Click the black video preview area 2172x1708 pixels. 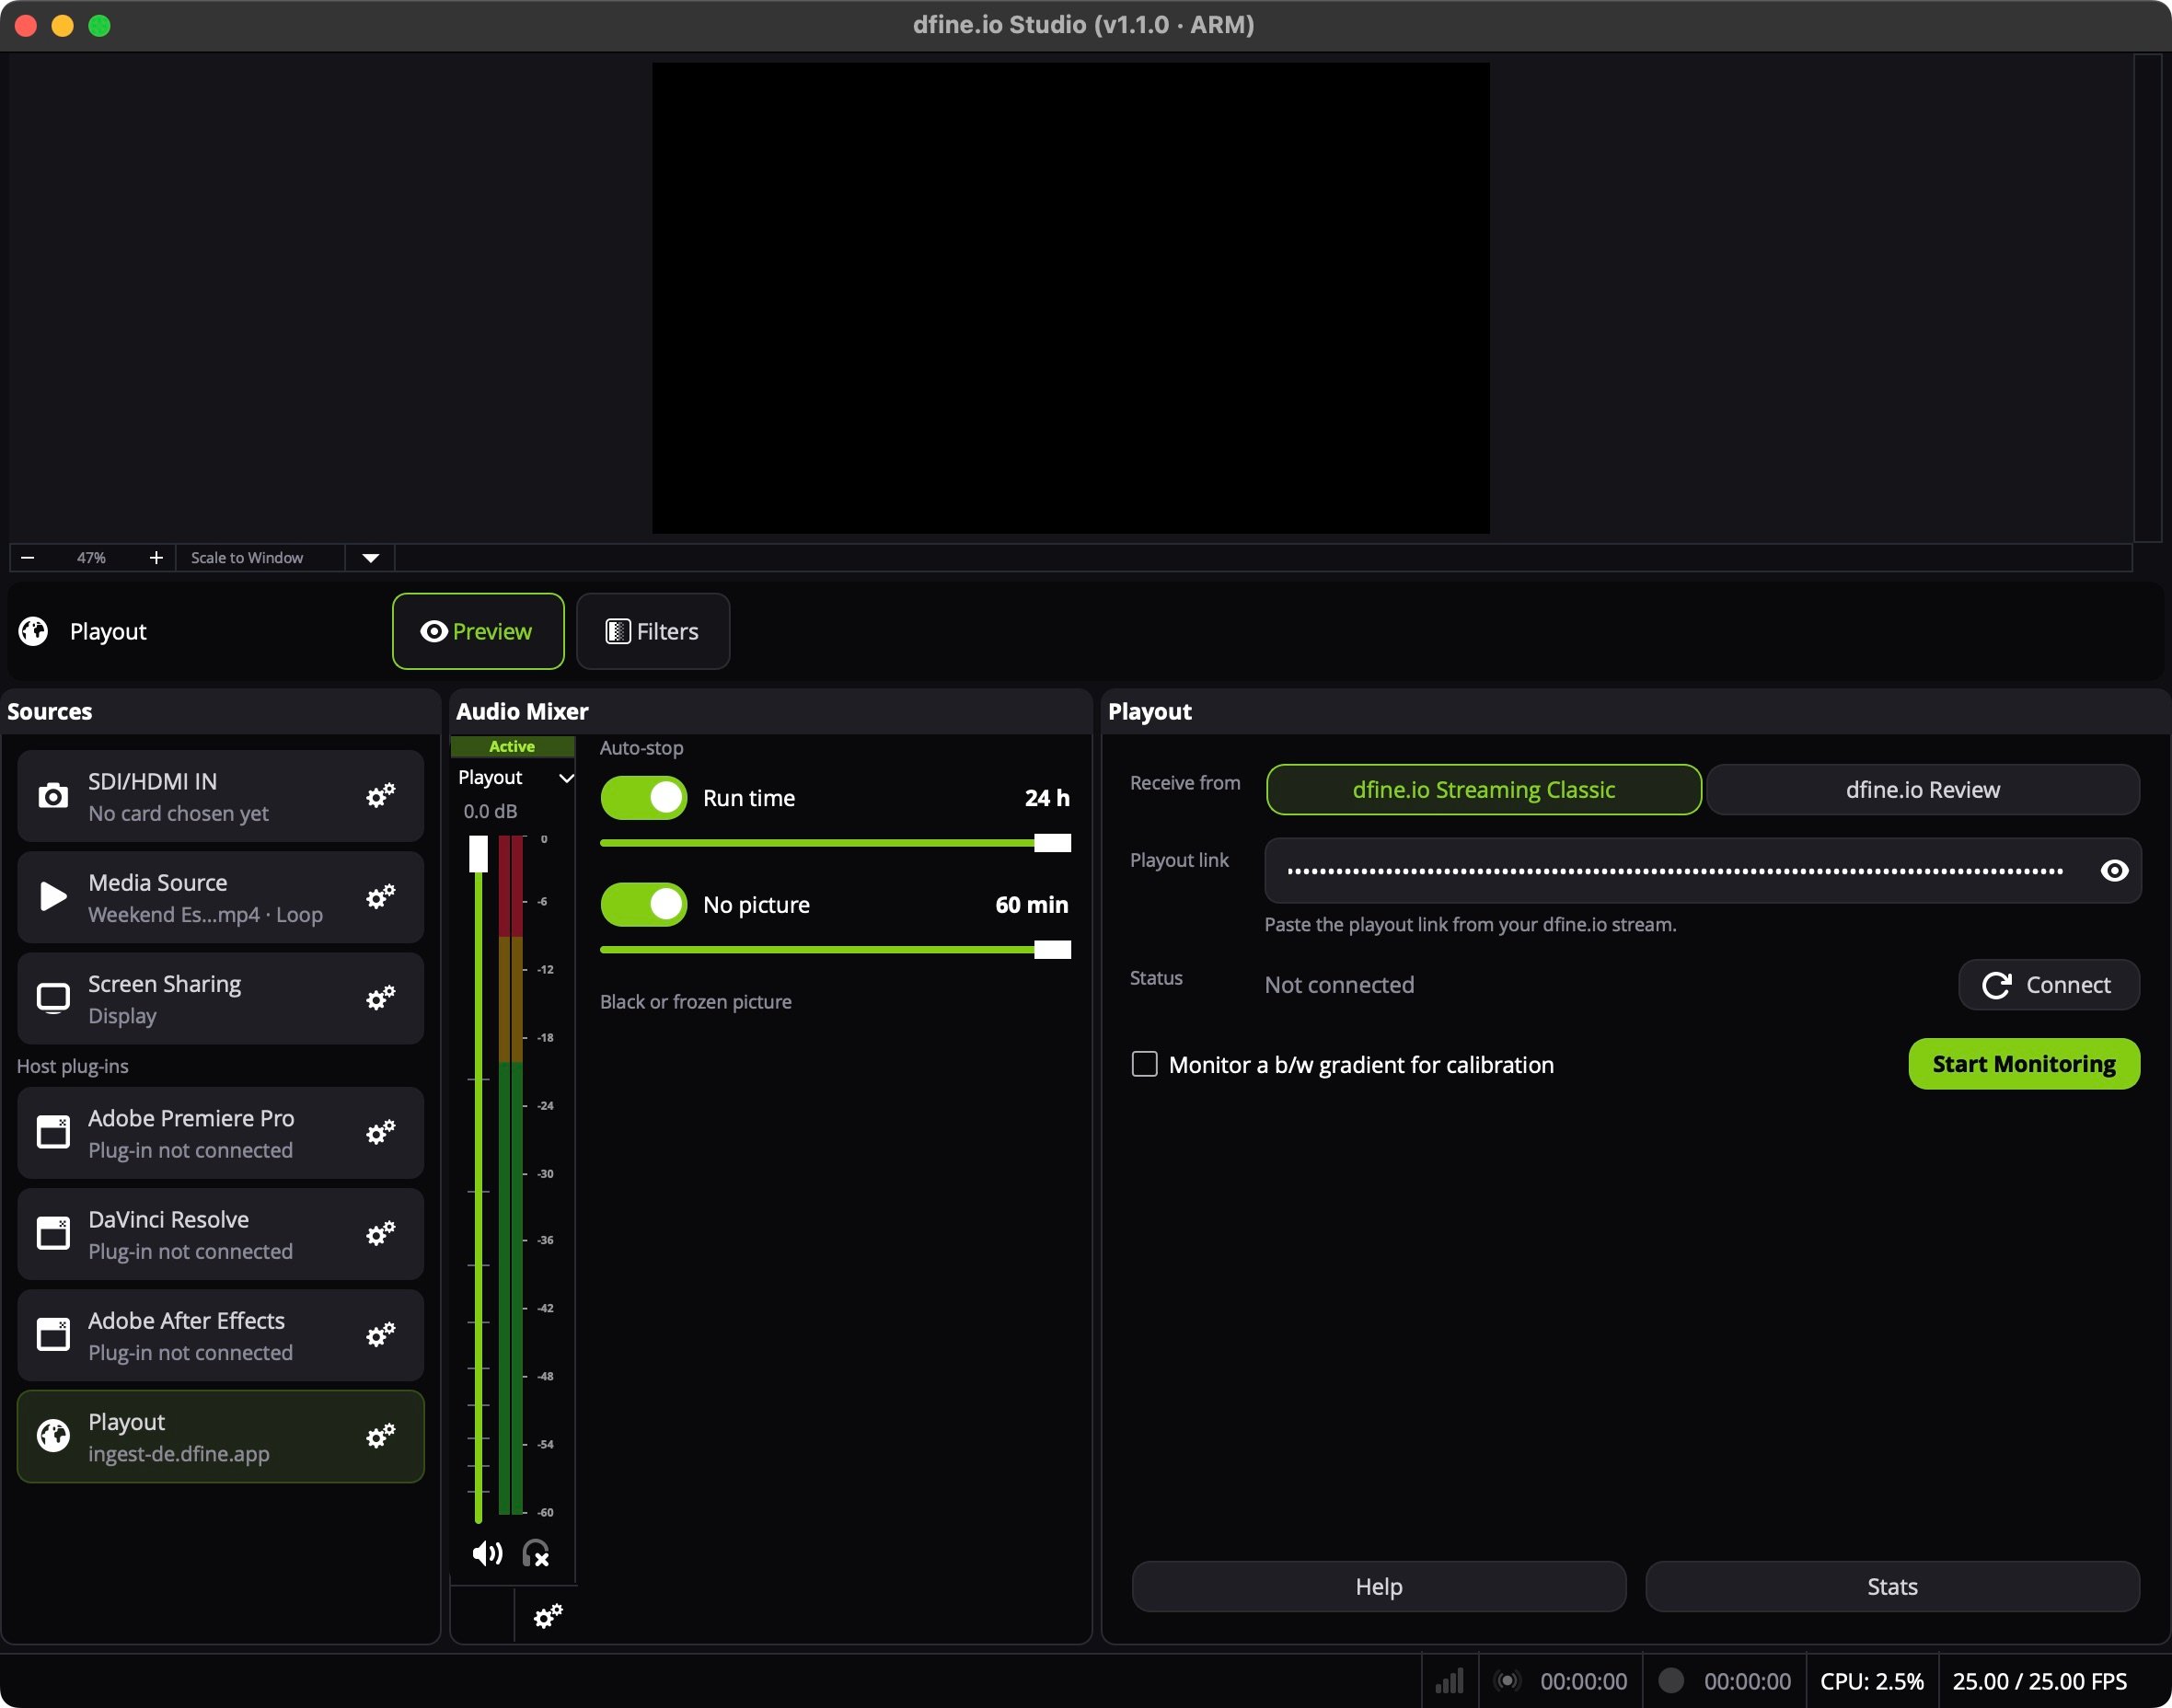tap(1071, 298)
